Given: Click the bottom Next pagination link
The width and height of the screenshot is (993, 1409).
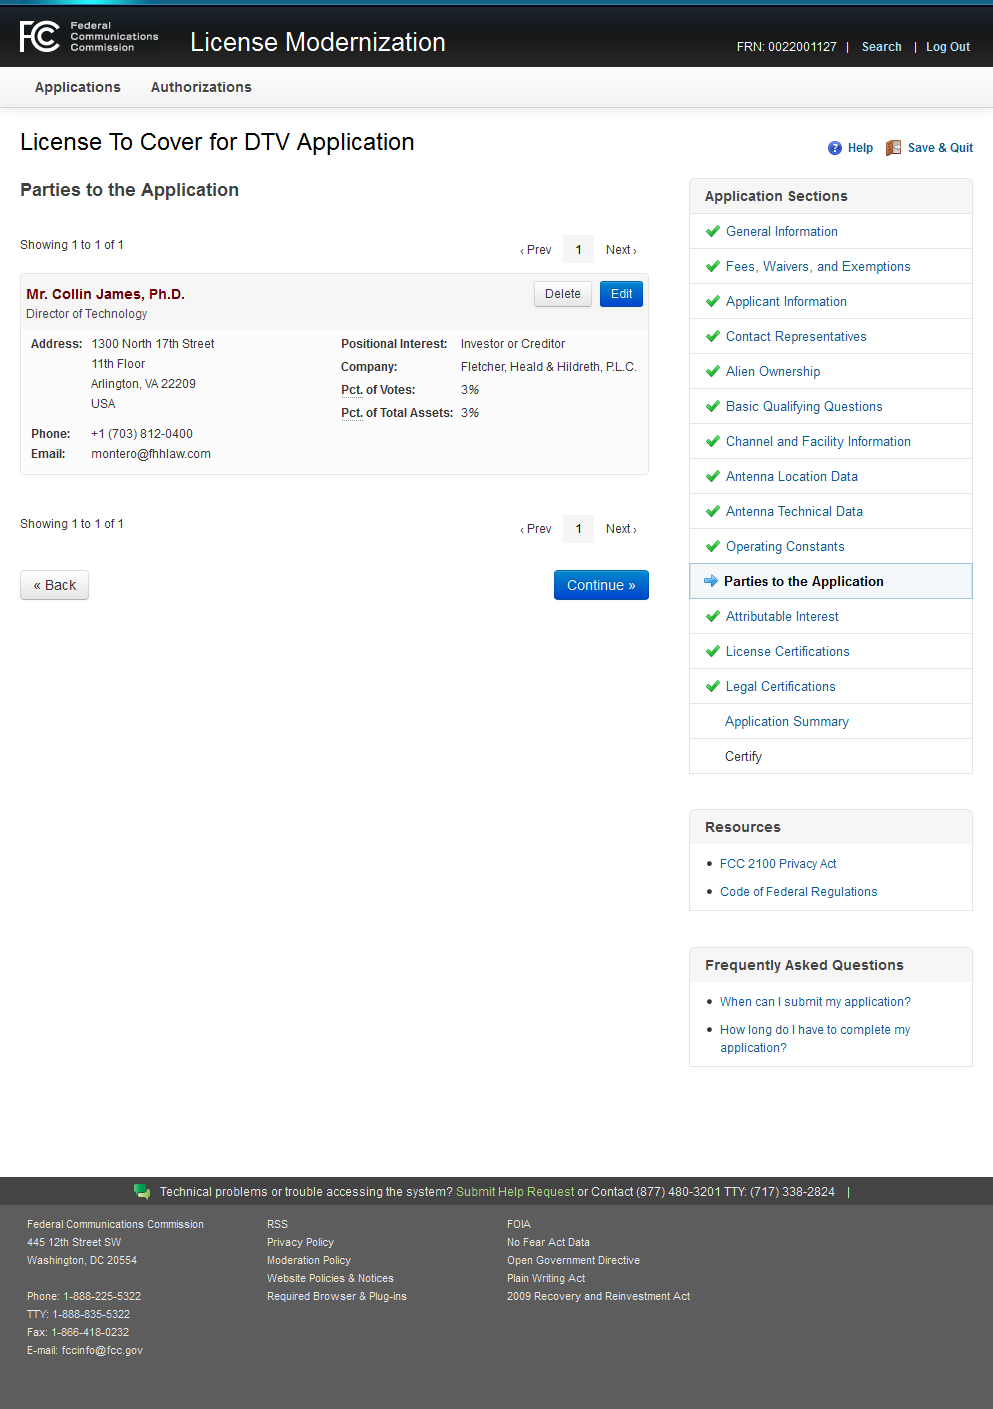Looking at the screenshot, I should click(x=621, y=529).
